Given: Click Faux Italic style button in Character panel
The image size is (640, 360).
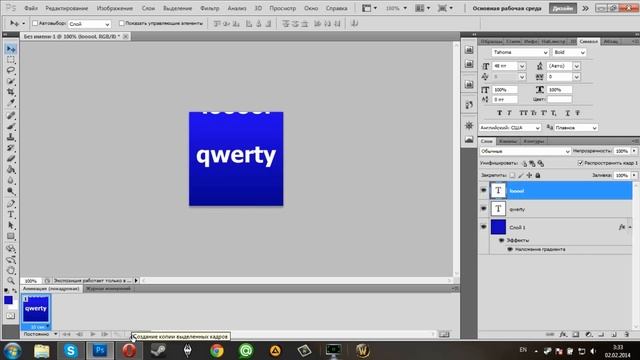Looking at the screenshot, I should [509, 113].
